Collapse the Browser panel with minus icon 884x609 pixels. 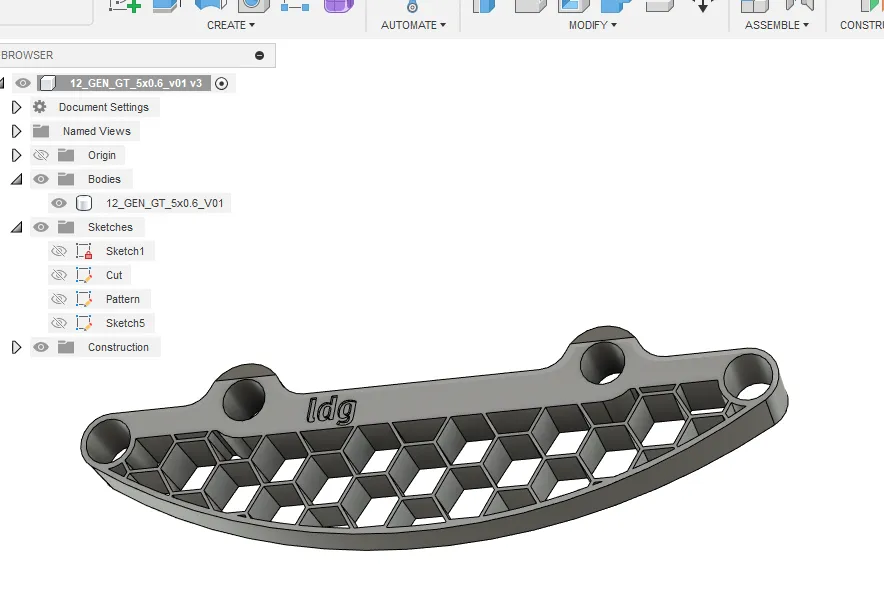point(260,56)
